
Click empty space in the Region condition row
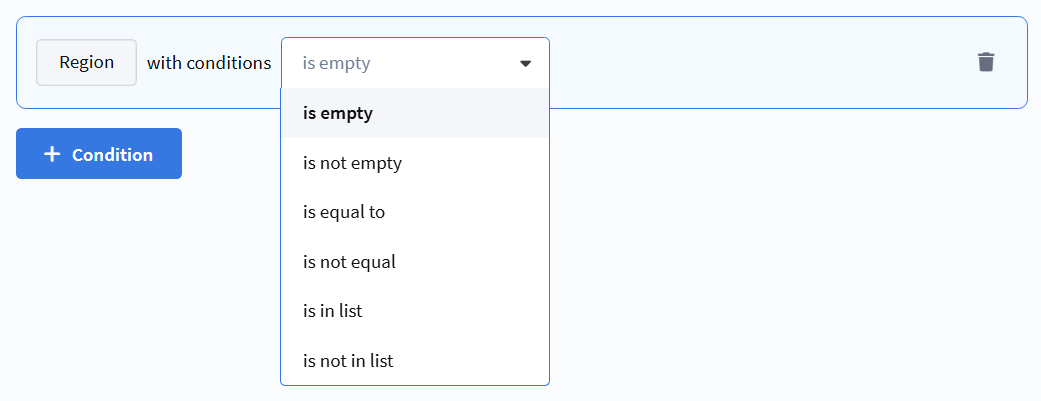[760, 63]
